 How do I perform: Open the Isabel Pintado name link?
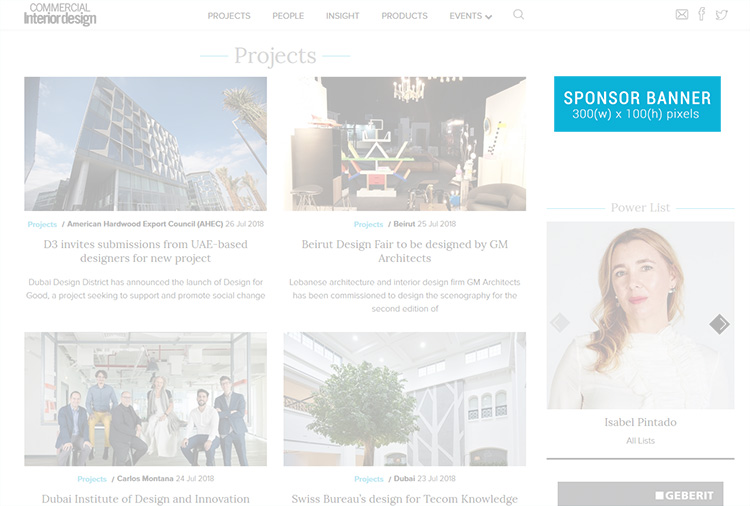tap(640, 422)
